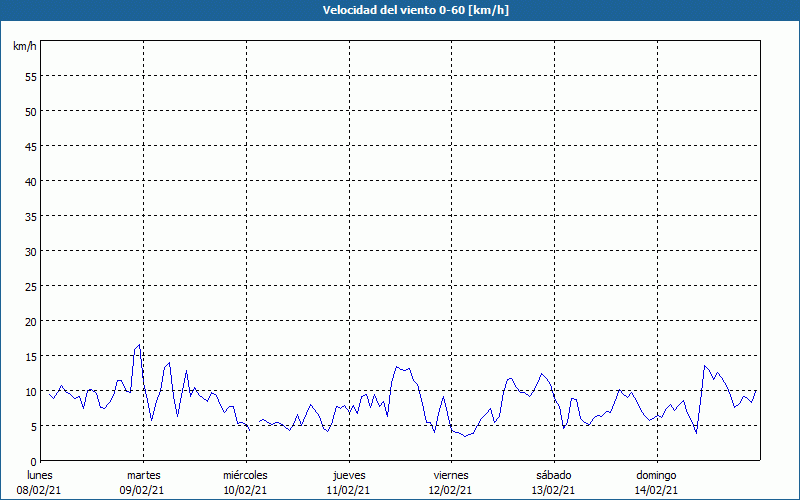Click the 'martes' day label
Viewport: 800px width, 500px height.
coord(144,476)
